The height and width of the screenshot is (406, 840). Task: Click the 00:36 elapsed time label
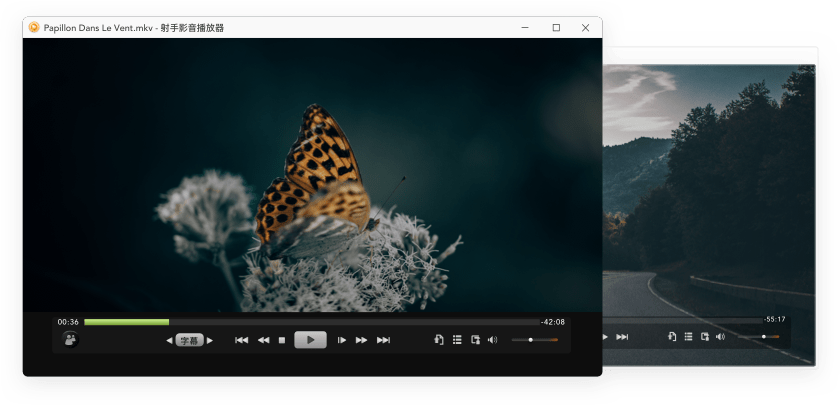coord(68,322)
